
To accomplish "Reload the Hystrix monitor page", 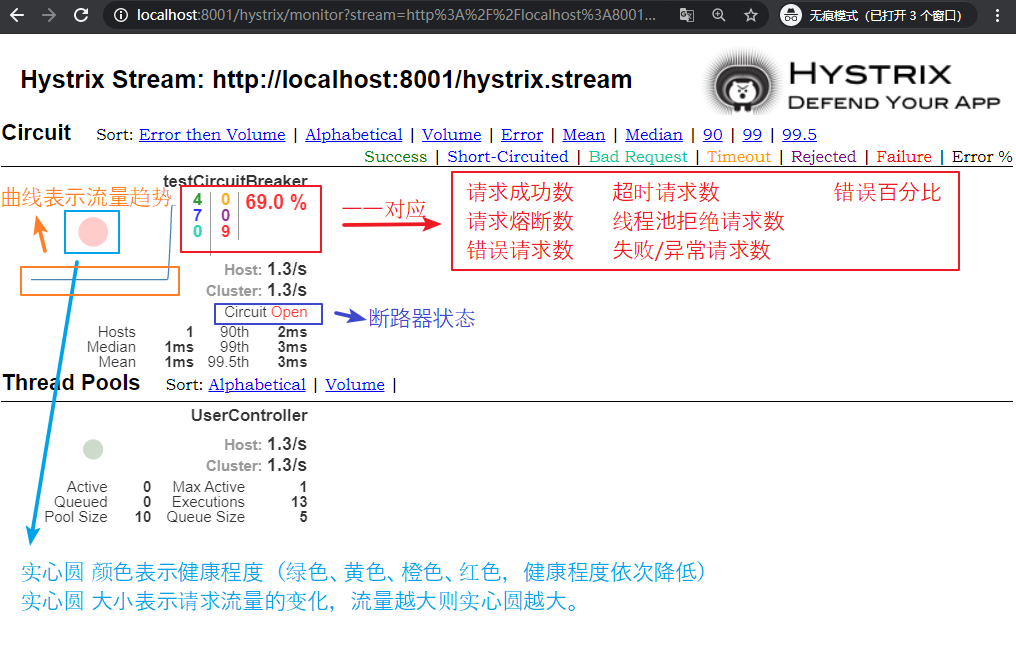I will tap(81, 15).
